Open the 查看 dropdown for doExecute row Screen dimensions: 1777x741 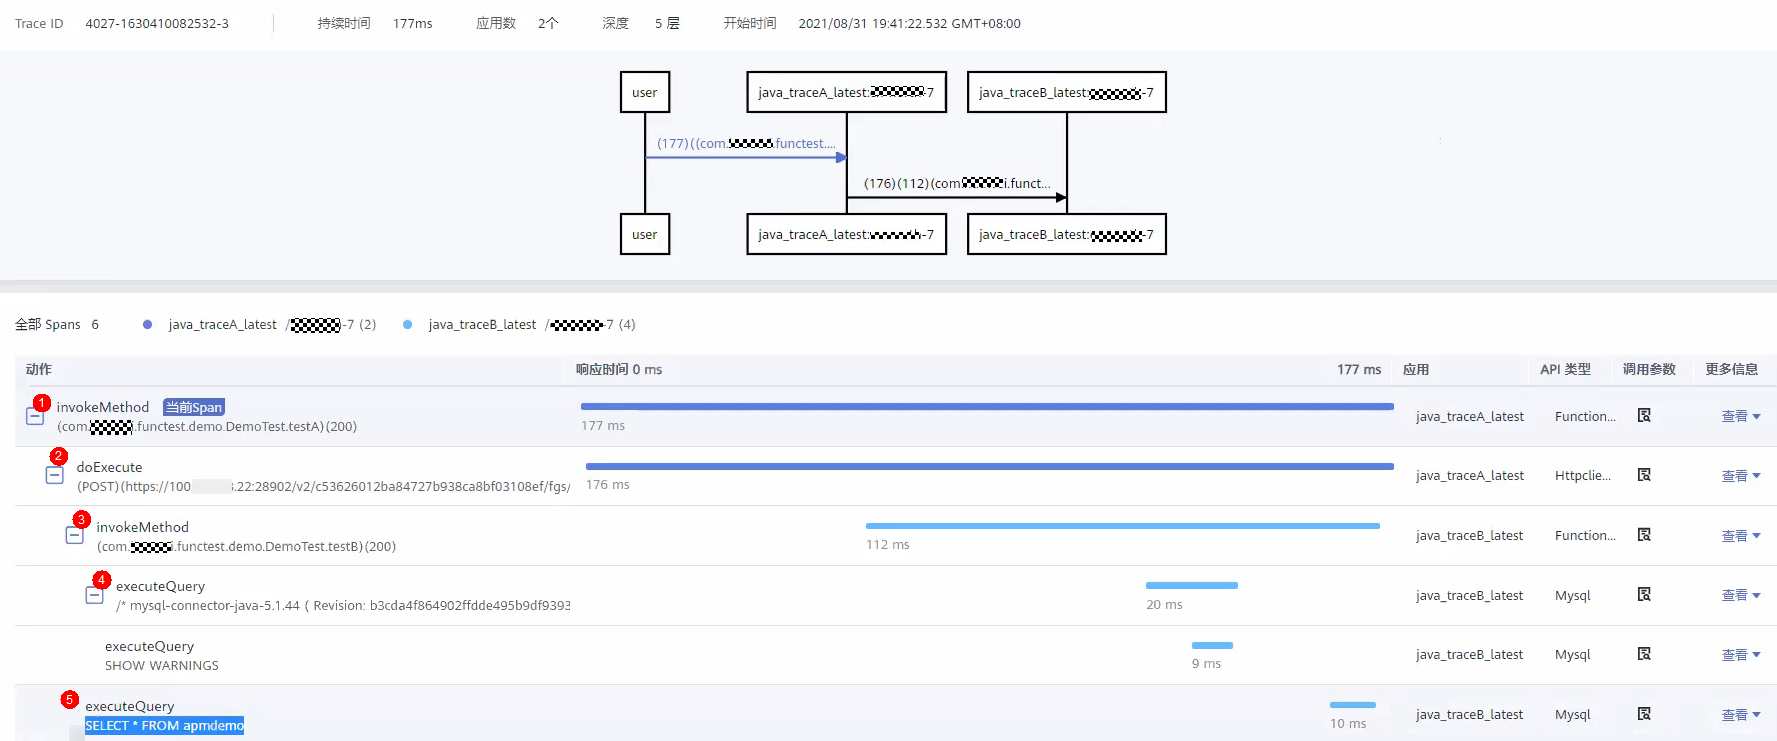1740,476
